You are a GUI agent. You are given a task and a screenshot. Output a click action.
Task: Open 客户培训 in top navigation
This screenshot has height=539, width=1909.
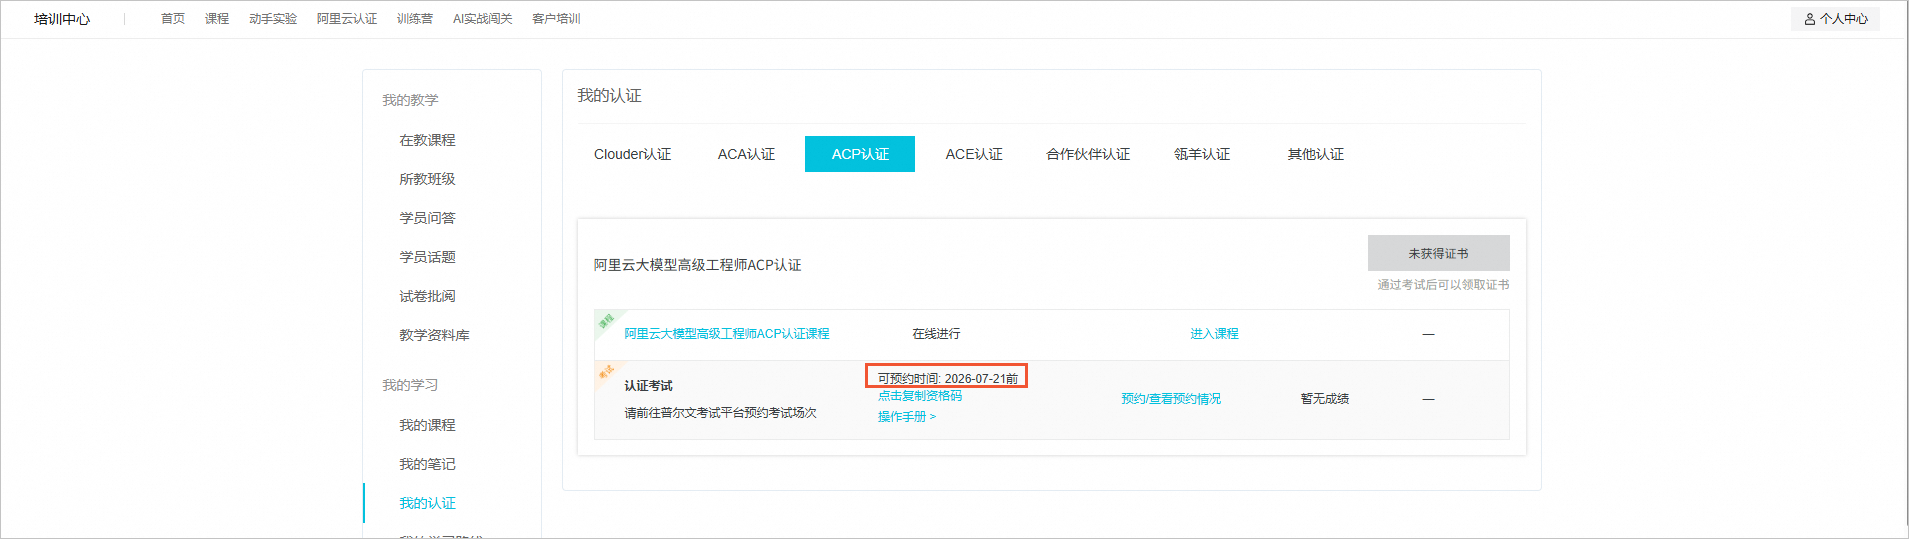[x=556, y=19]
